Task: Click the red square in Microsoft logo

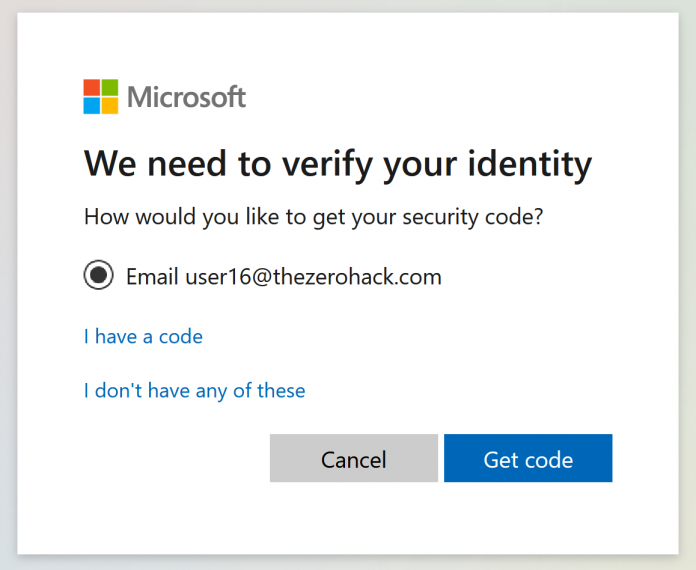Action: (x=91, y=87)
